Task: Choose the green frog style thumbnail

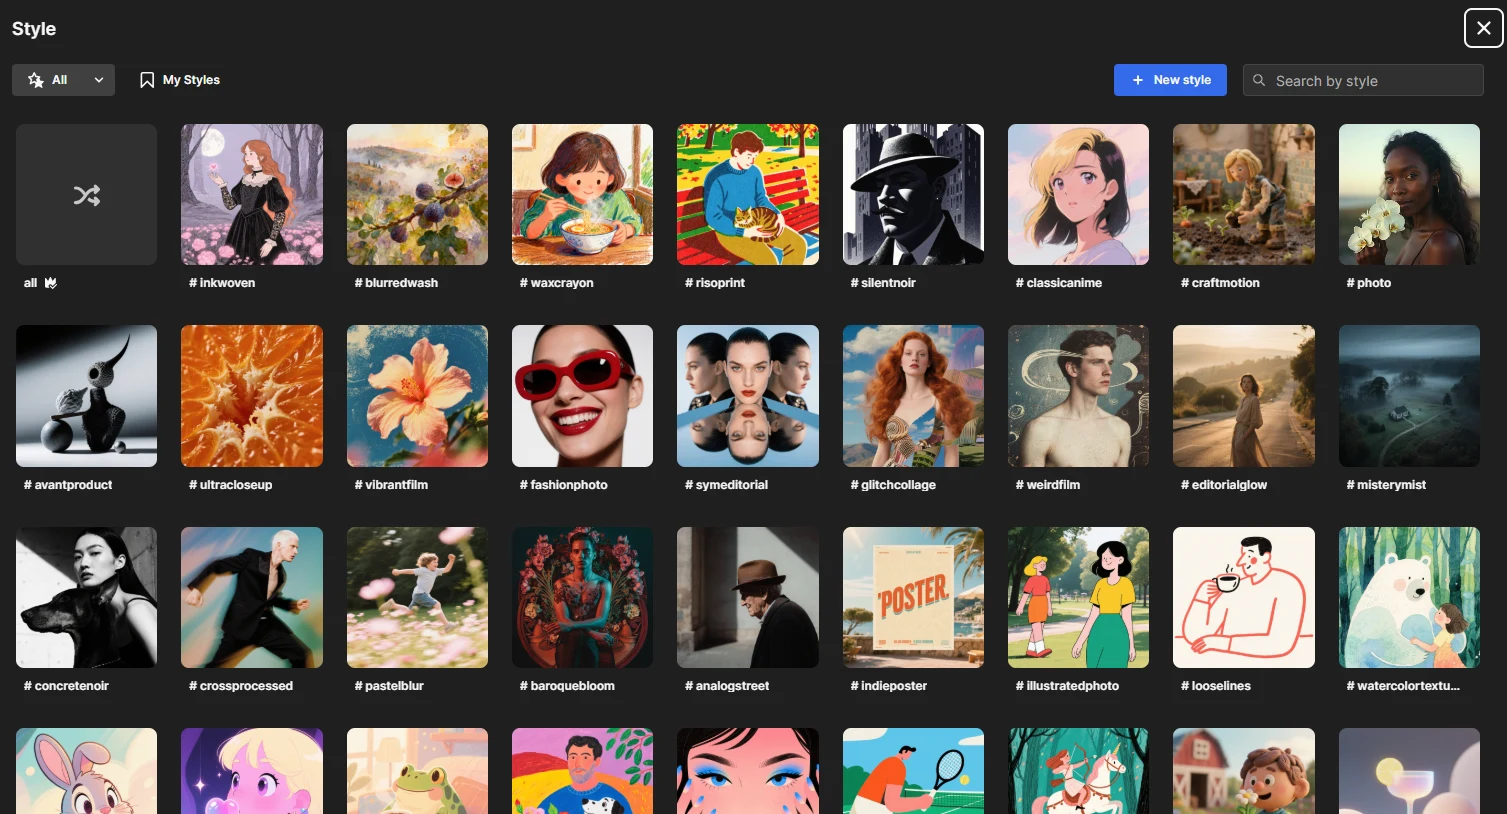Action: 417,771
